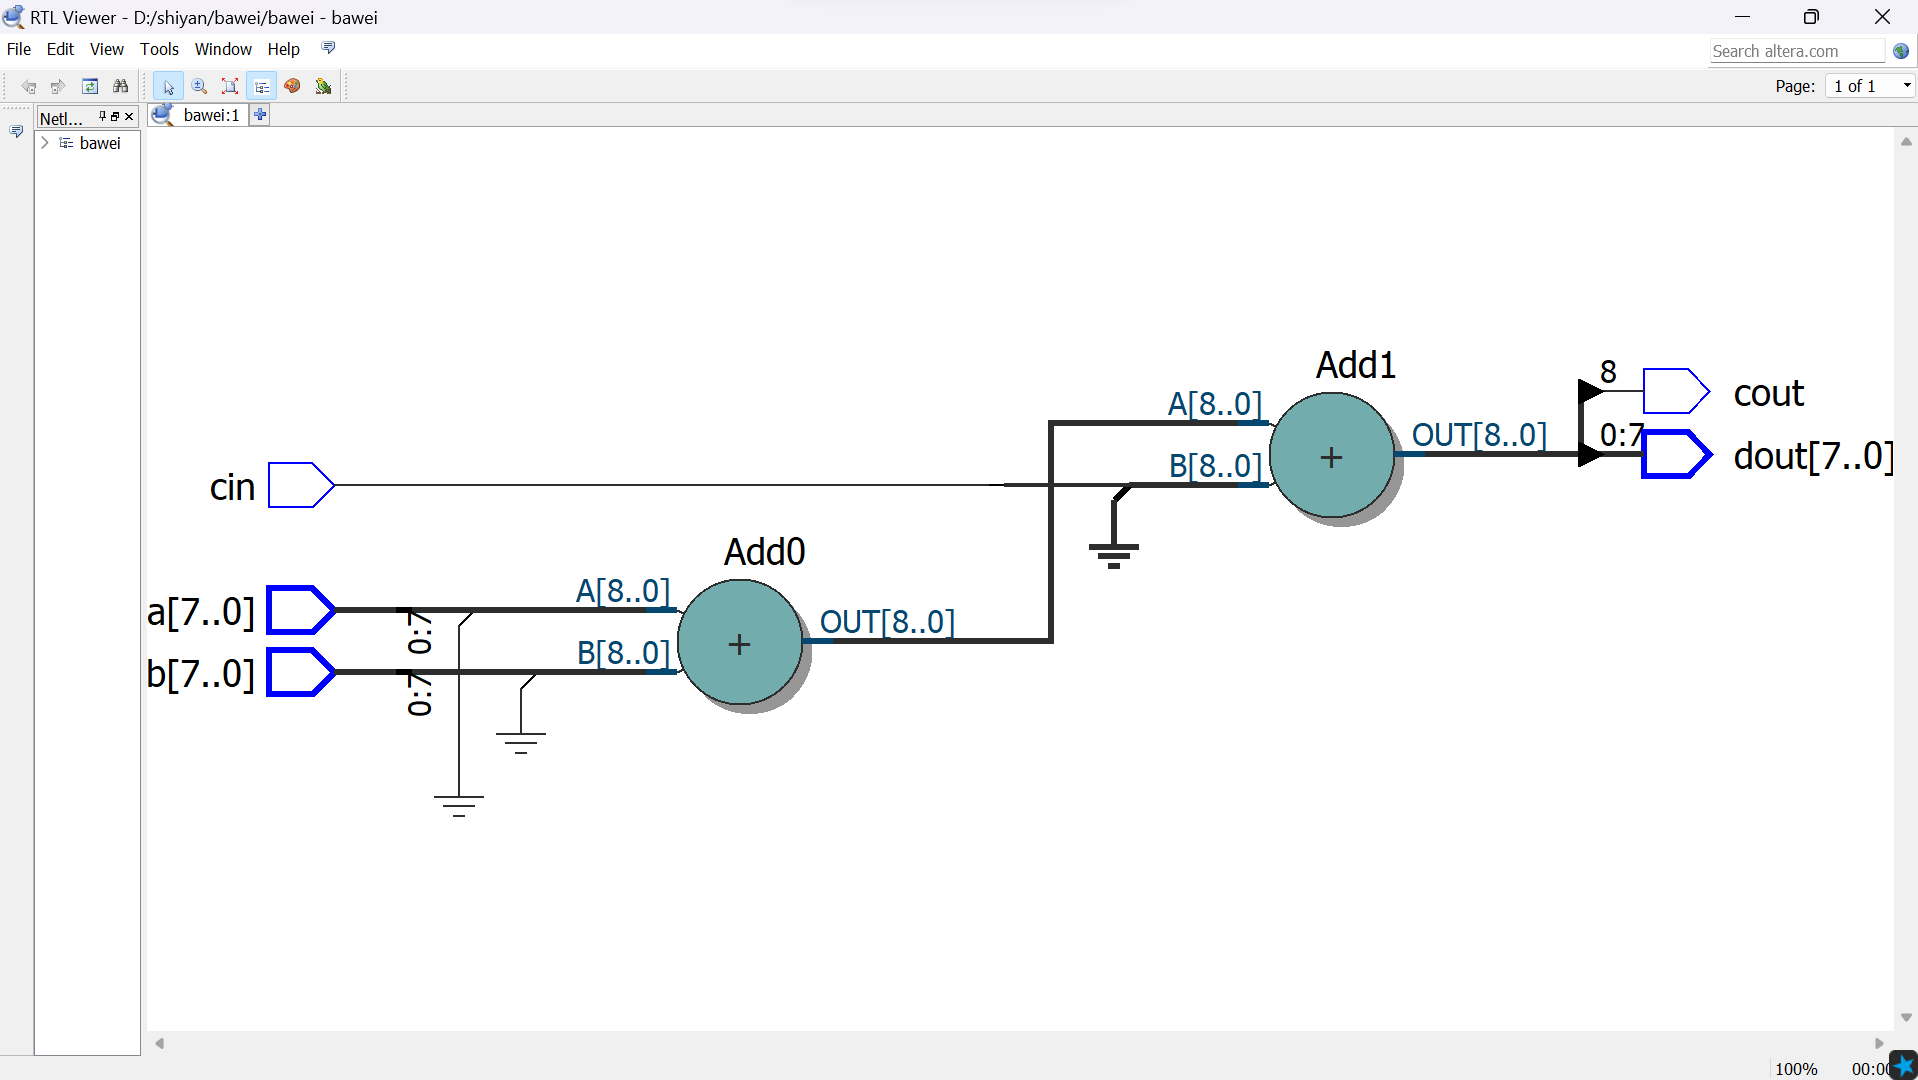Minimize the RTL Viewer window
The image size is (1918, 1080).
click(1742, 17)
